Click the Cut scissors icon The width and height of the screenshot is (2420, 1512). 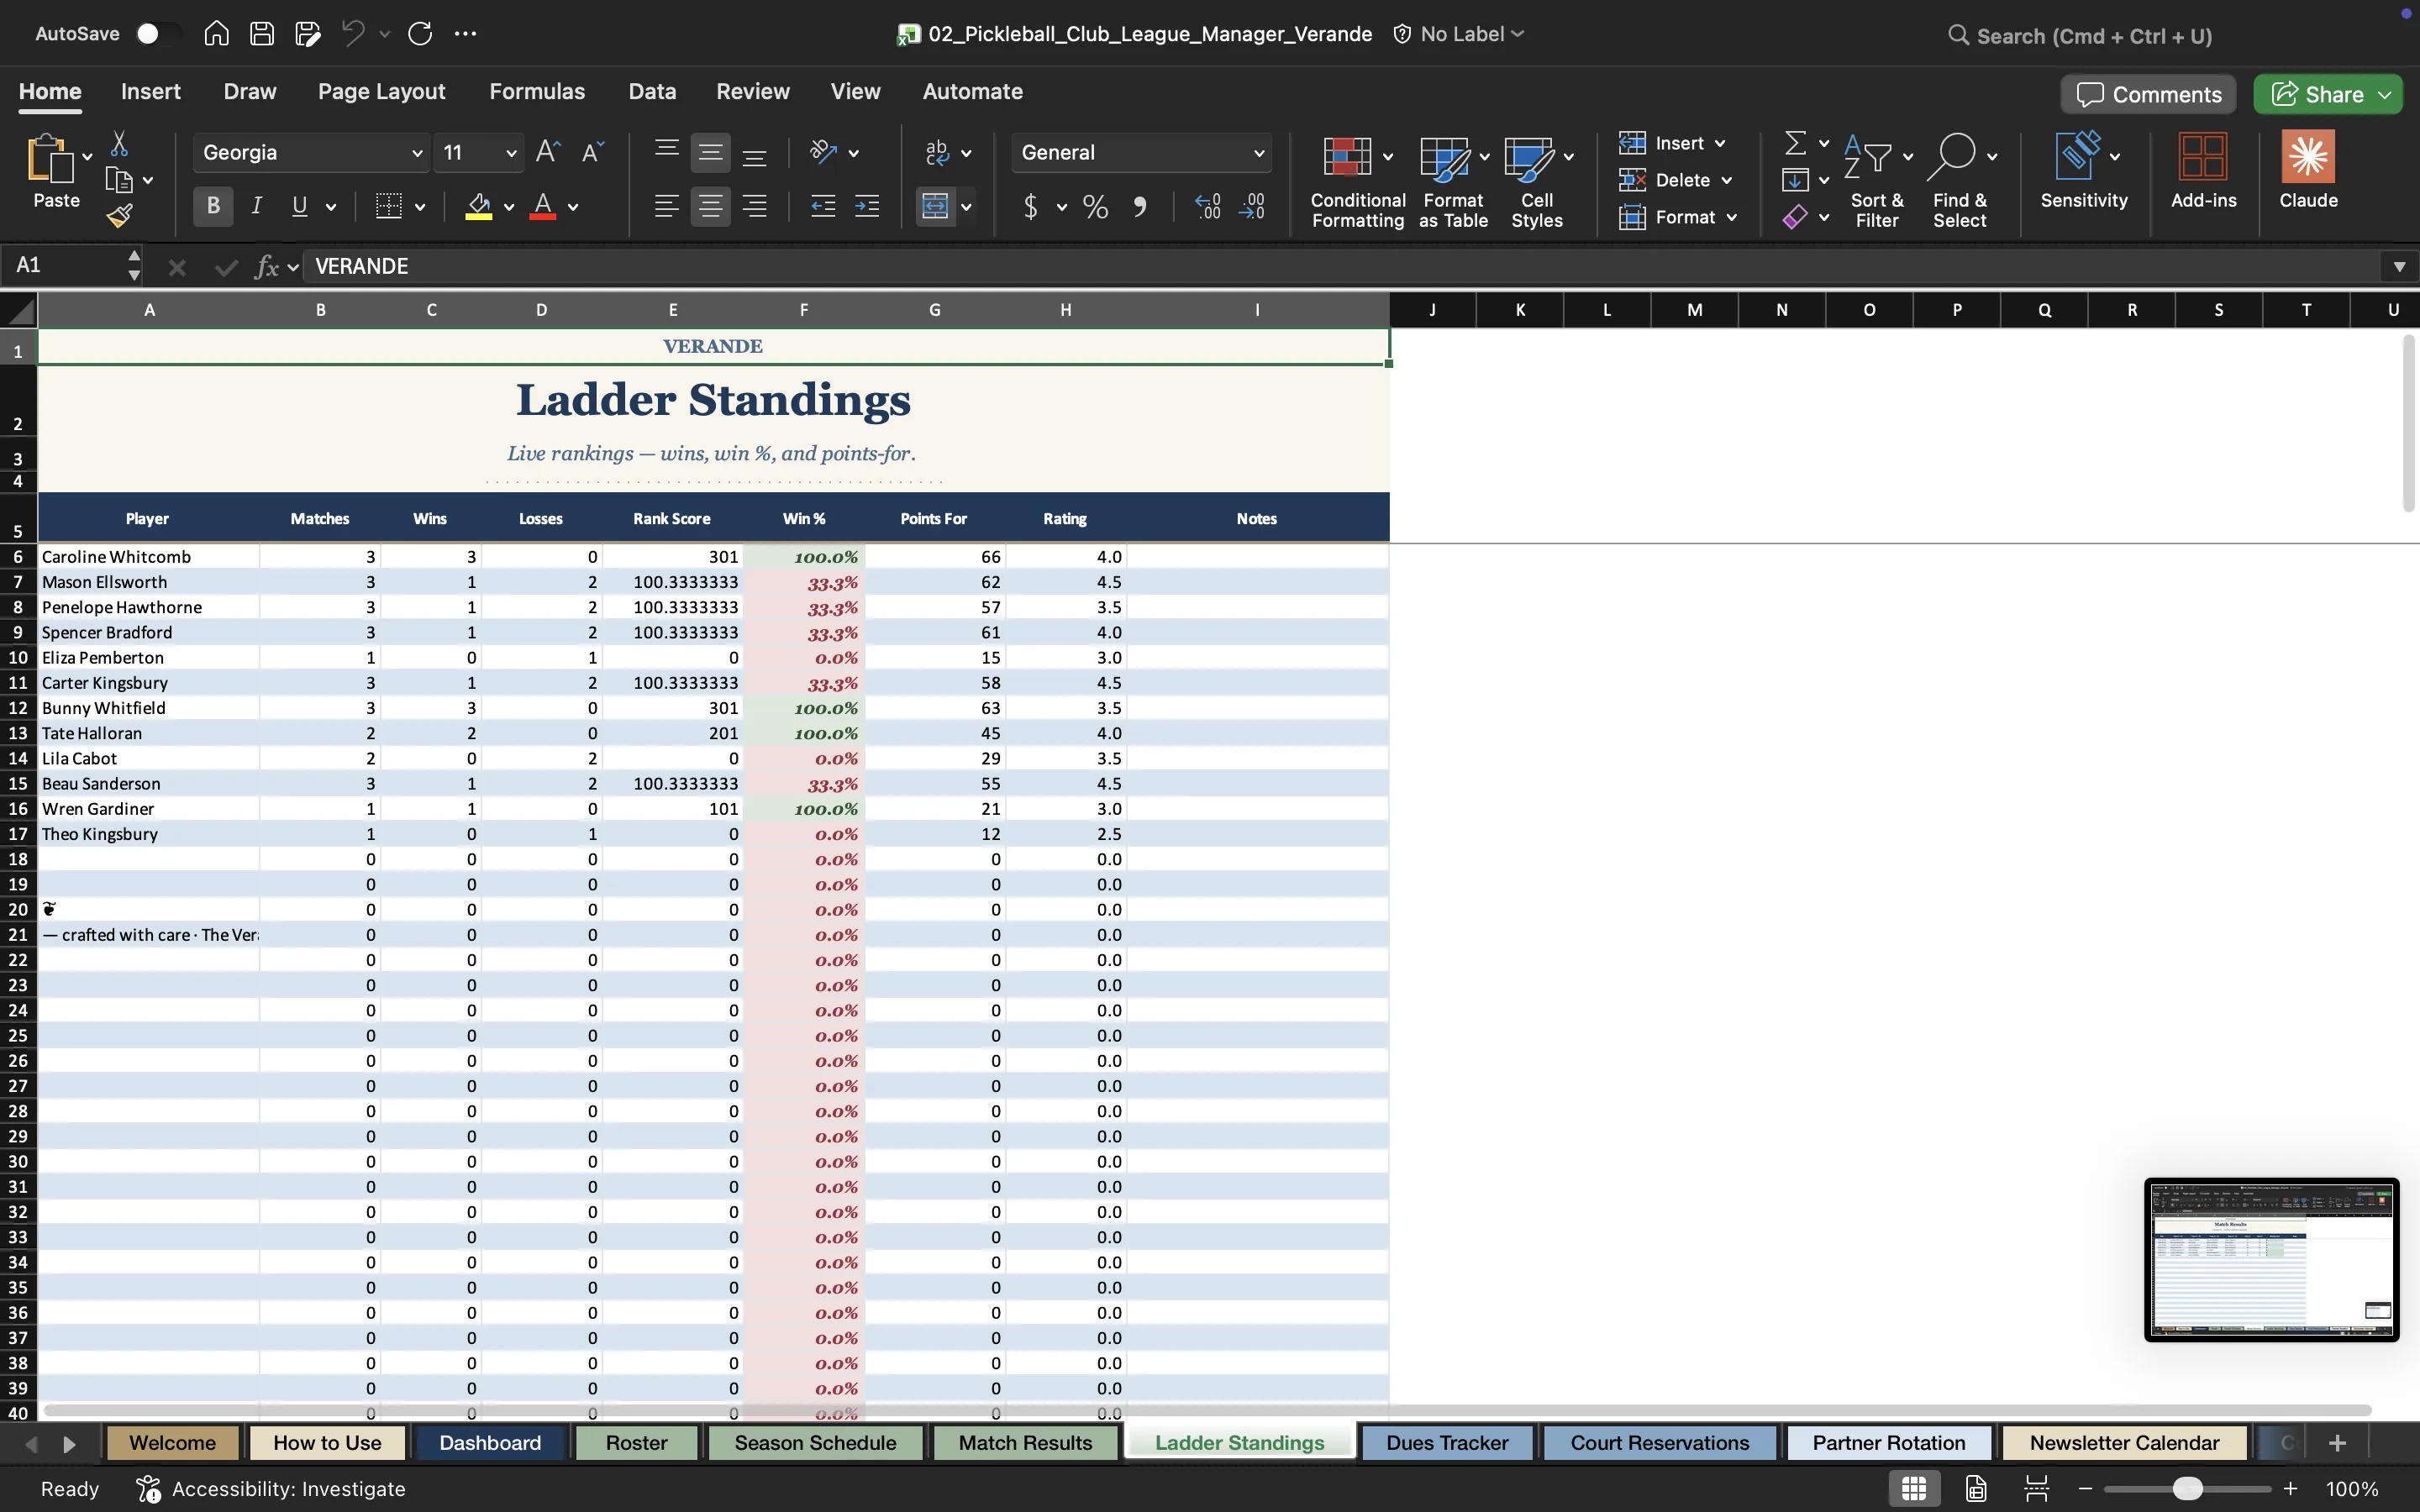pos(119,144)
